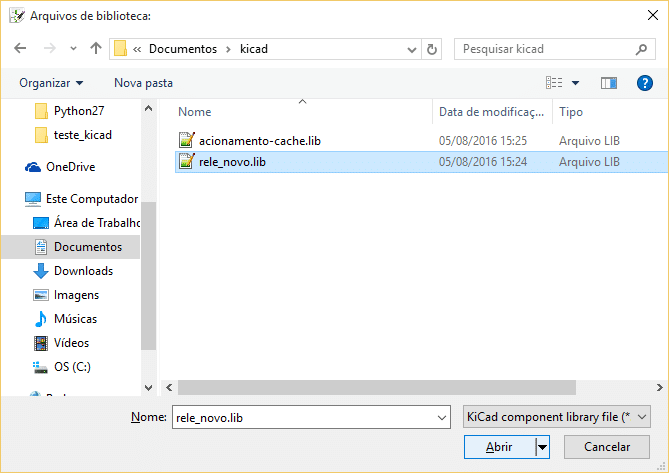Click the search magnifier icon

point(641,49)
